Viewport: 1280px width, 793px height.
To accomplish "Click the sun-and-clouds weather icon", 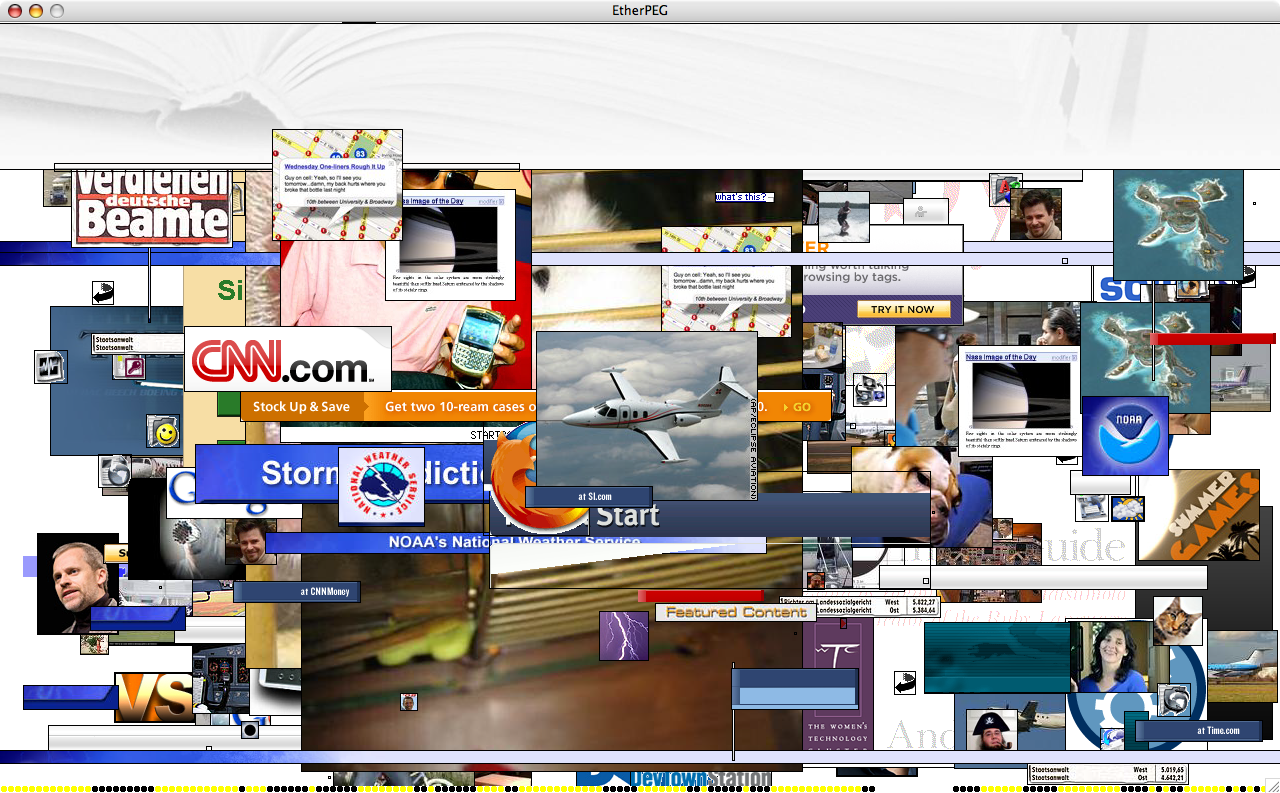I will 1128,509.
